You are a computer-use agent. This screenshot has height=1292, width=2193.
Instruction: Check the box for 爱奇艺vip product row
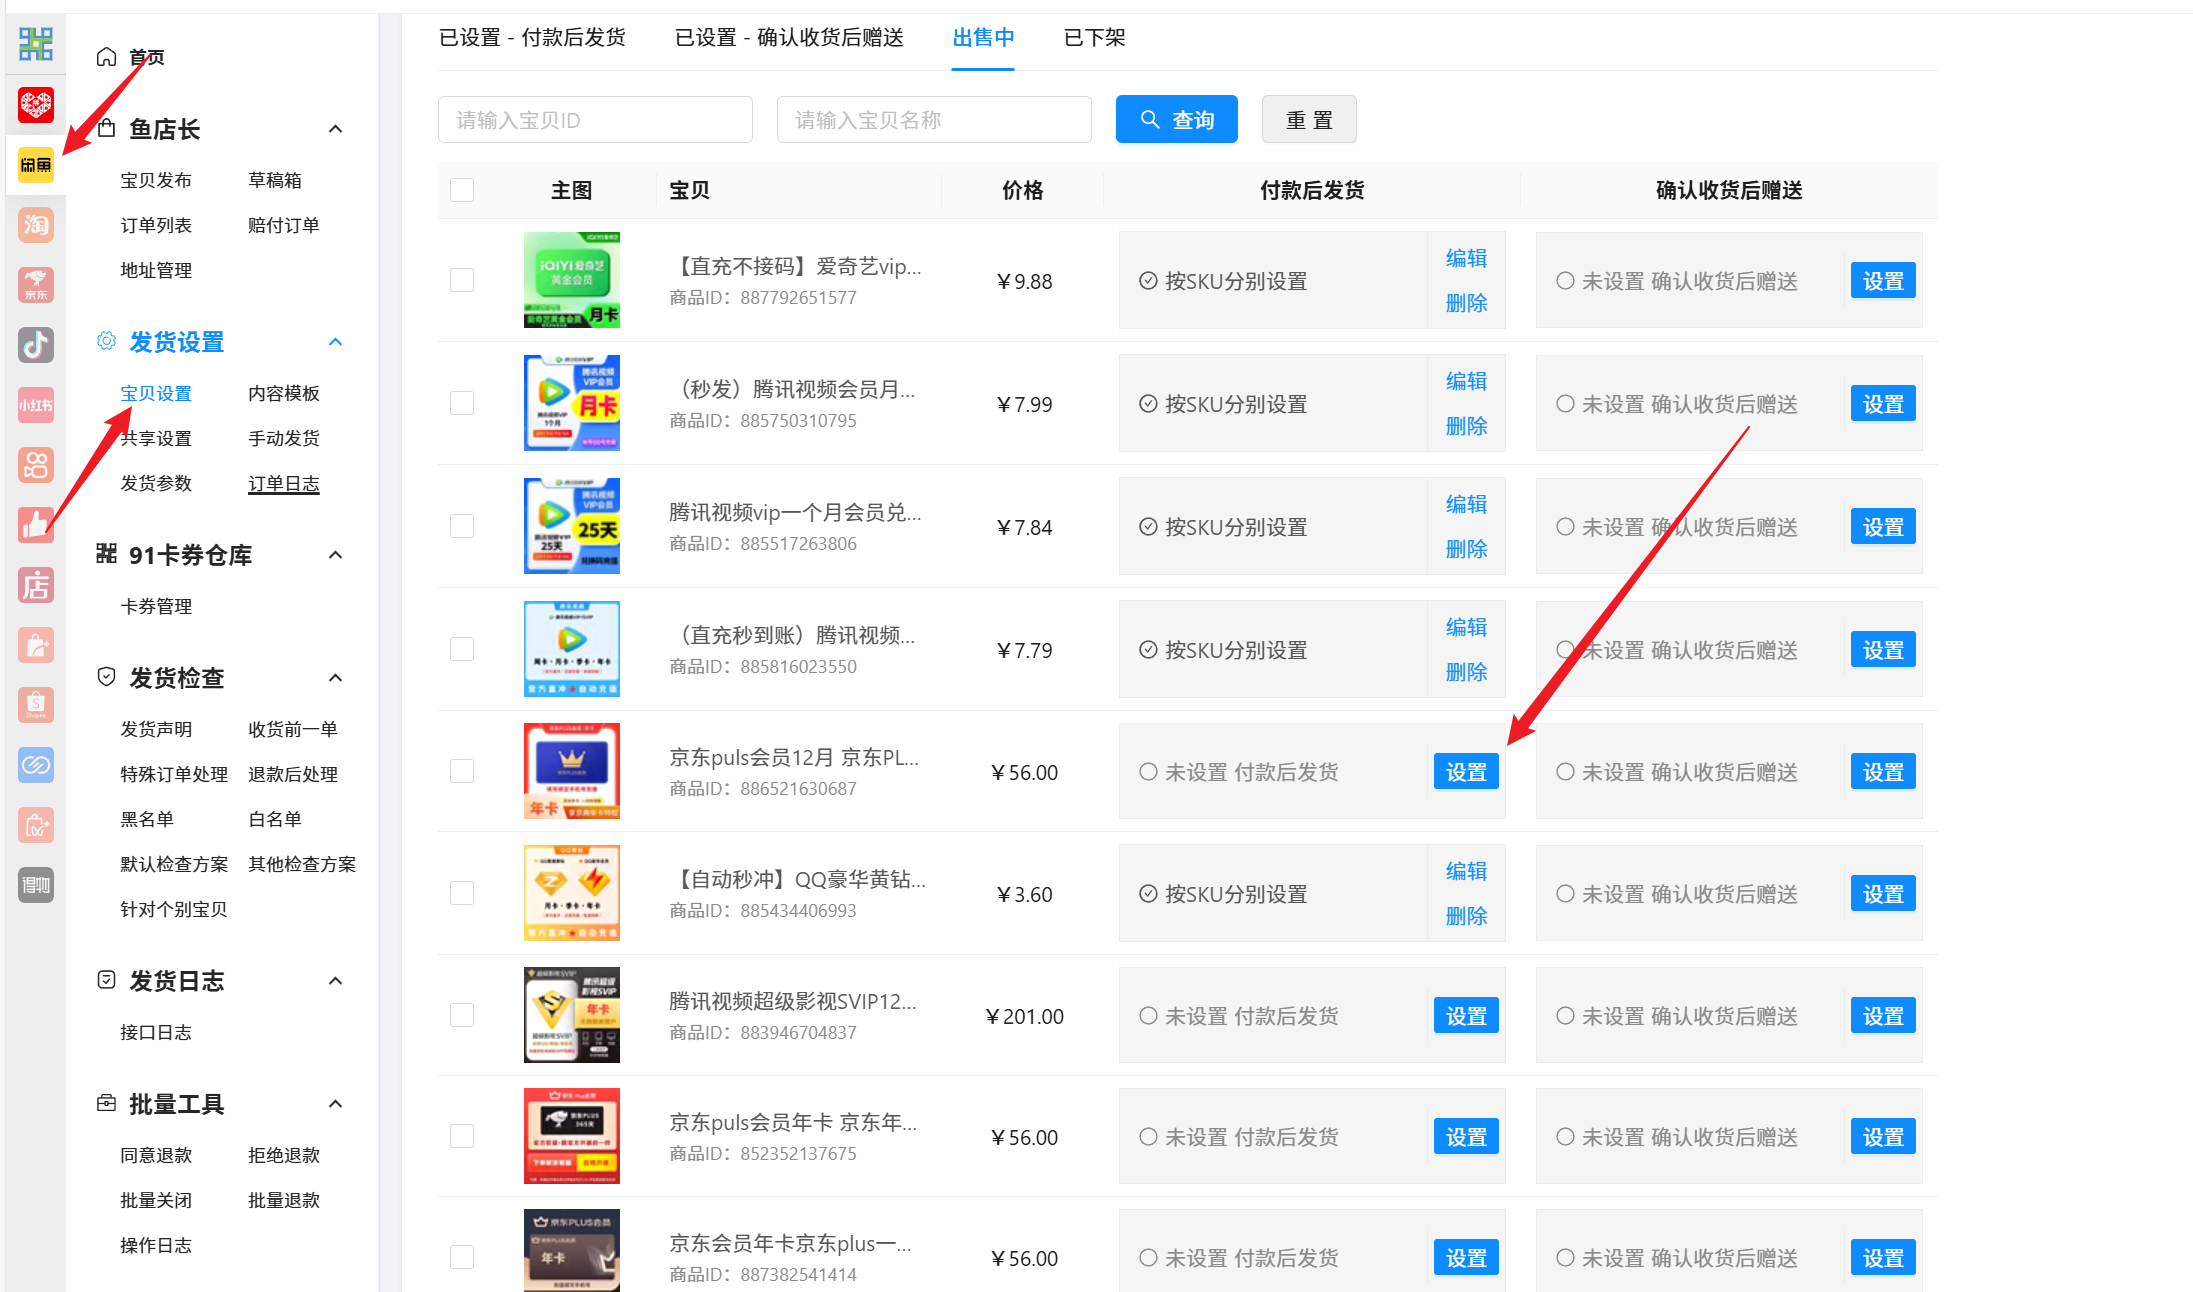coord(462,280)
